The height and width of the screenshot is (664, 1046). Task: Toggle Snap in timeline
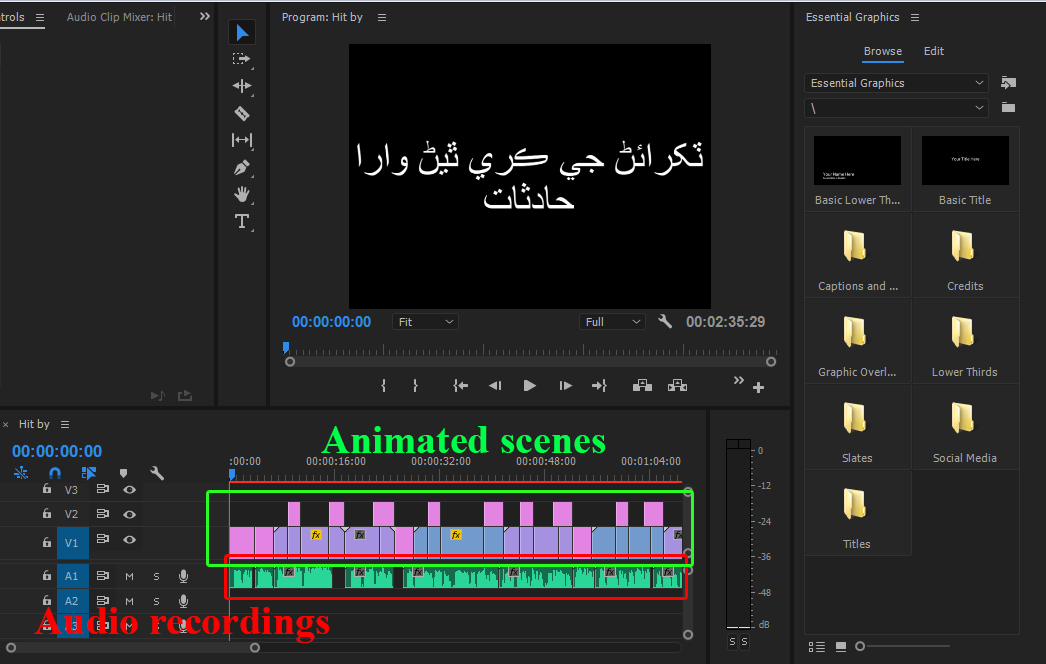click(x=55, y=473)
